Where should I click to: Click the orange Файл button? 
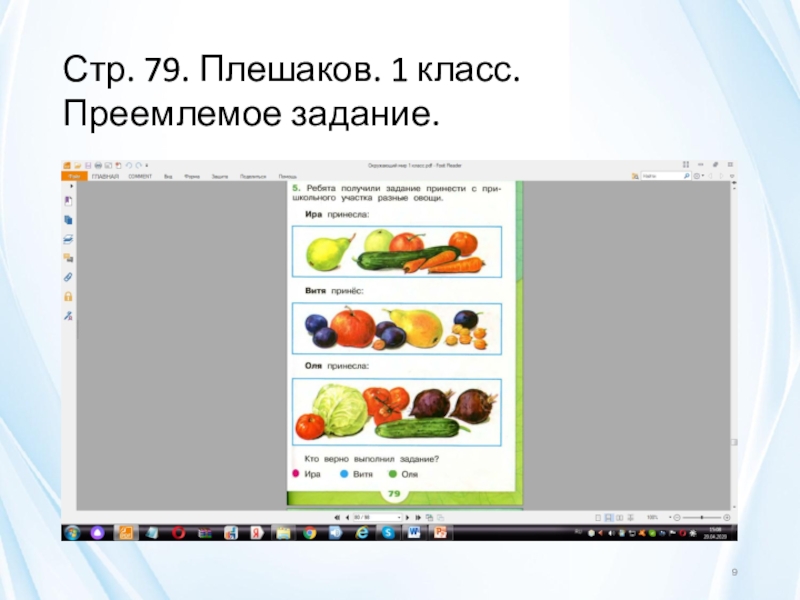pyautogui.click(x=72, y=175)
